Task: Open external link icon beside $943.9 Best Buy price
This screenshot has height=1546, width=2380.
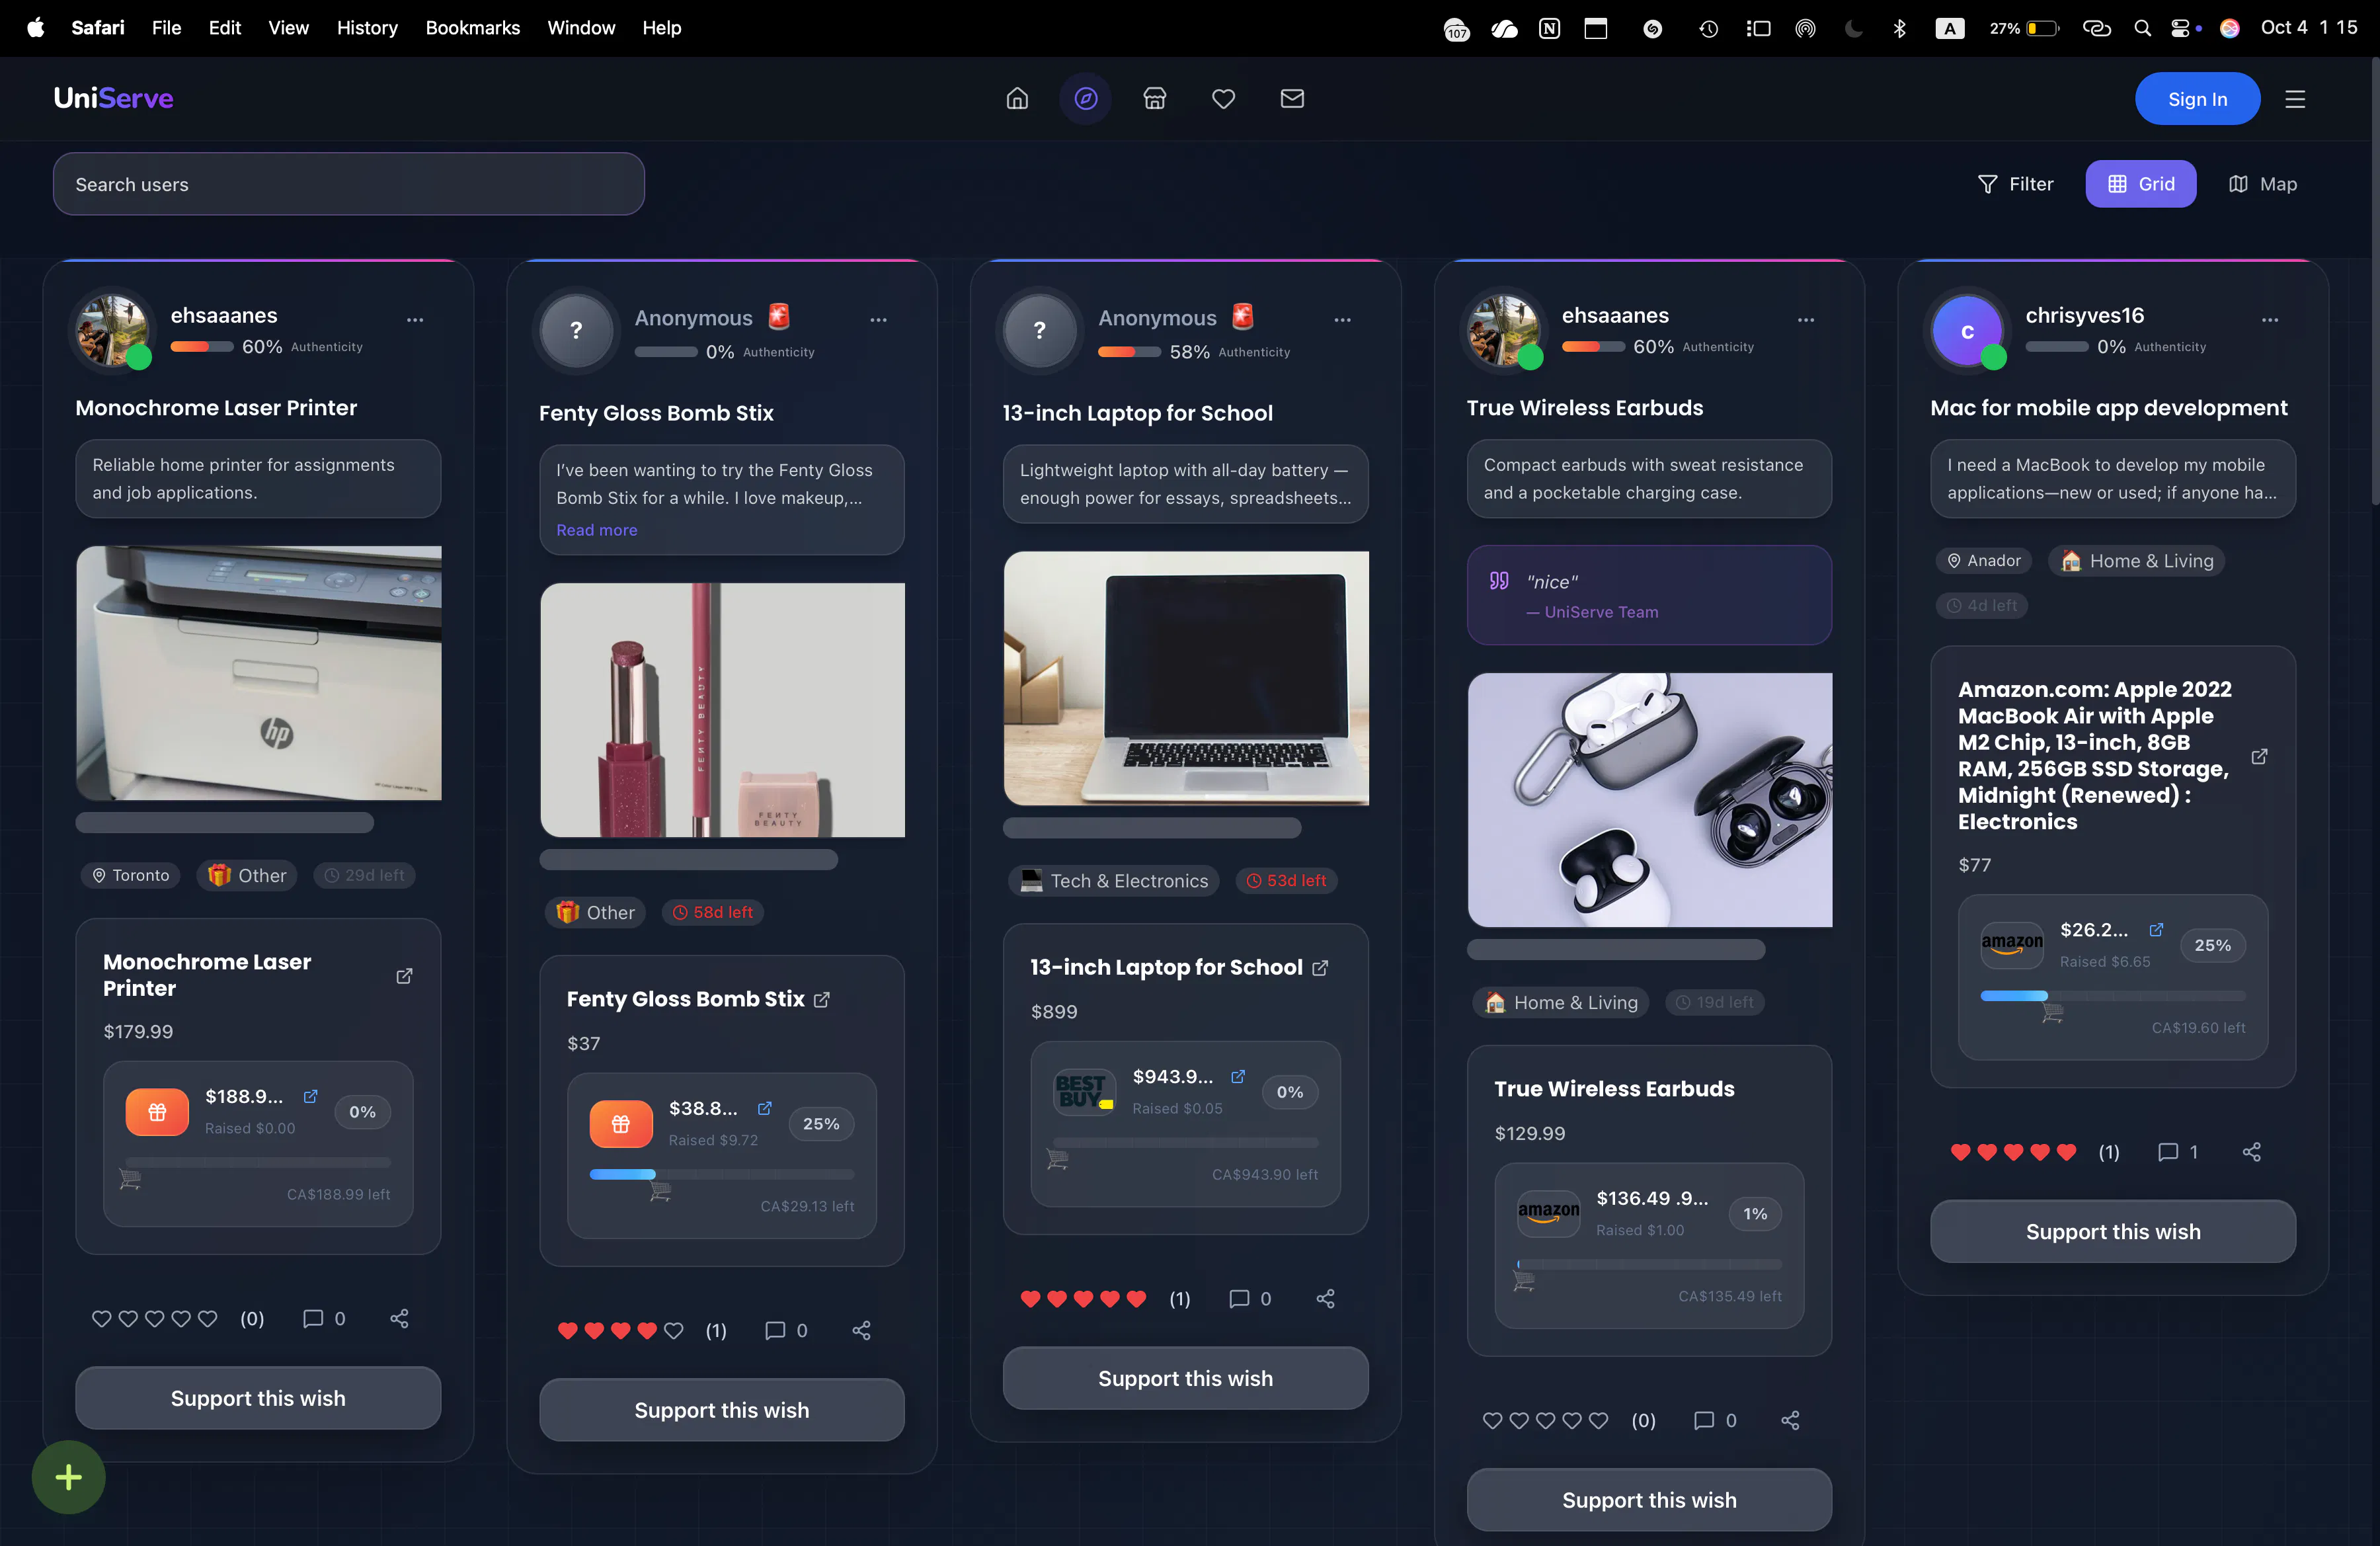Action: (x=1238, y=1076)
